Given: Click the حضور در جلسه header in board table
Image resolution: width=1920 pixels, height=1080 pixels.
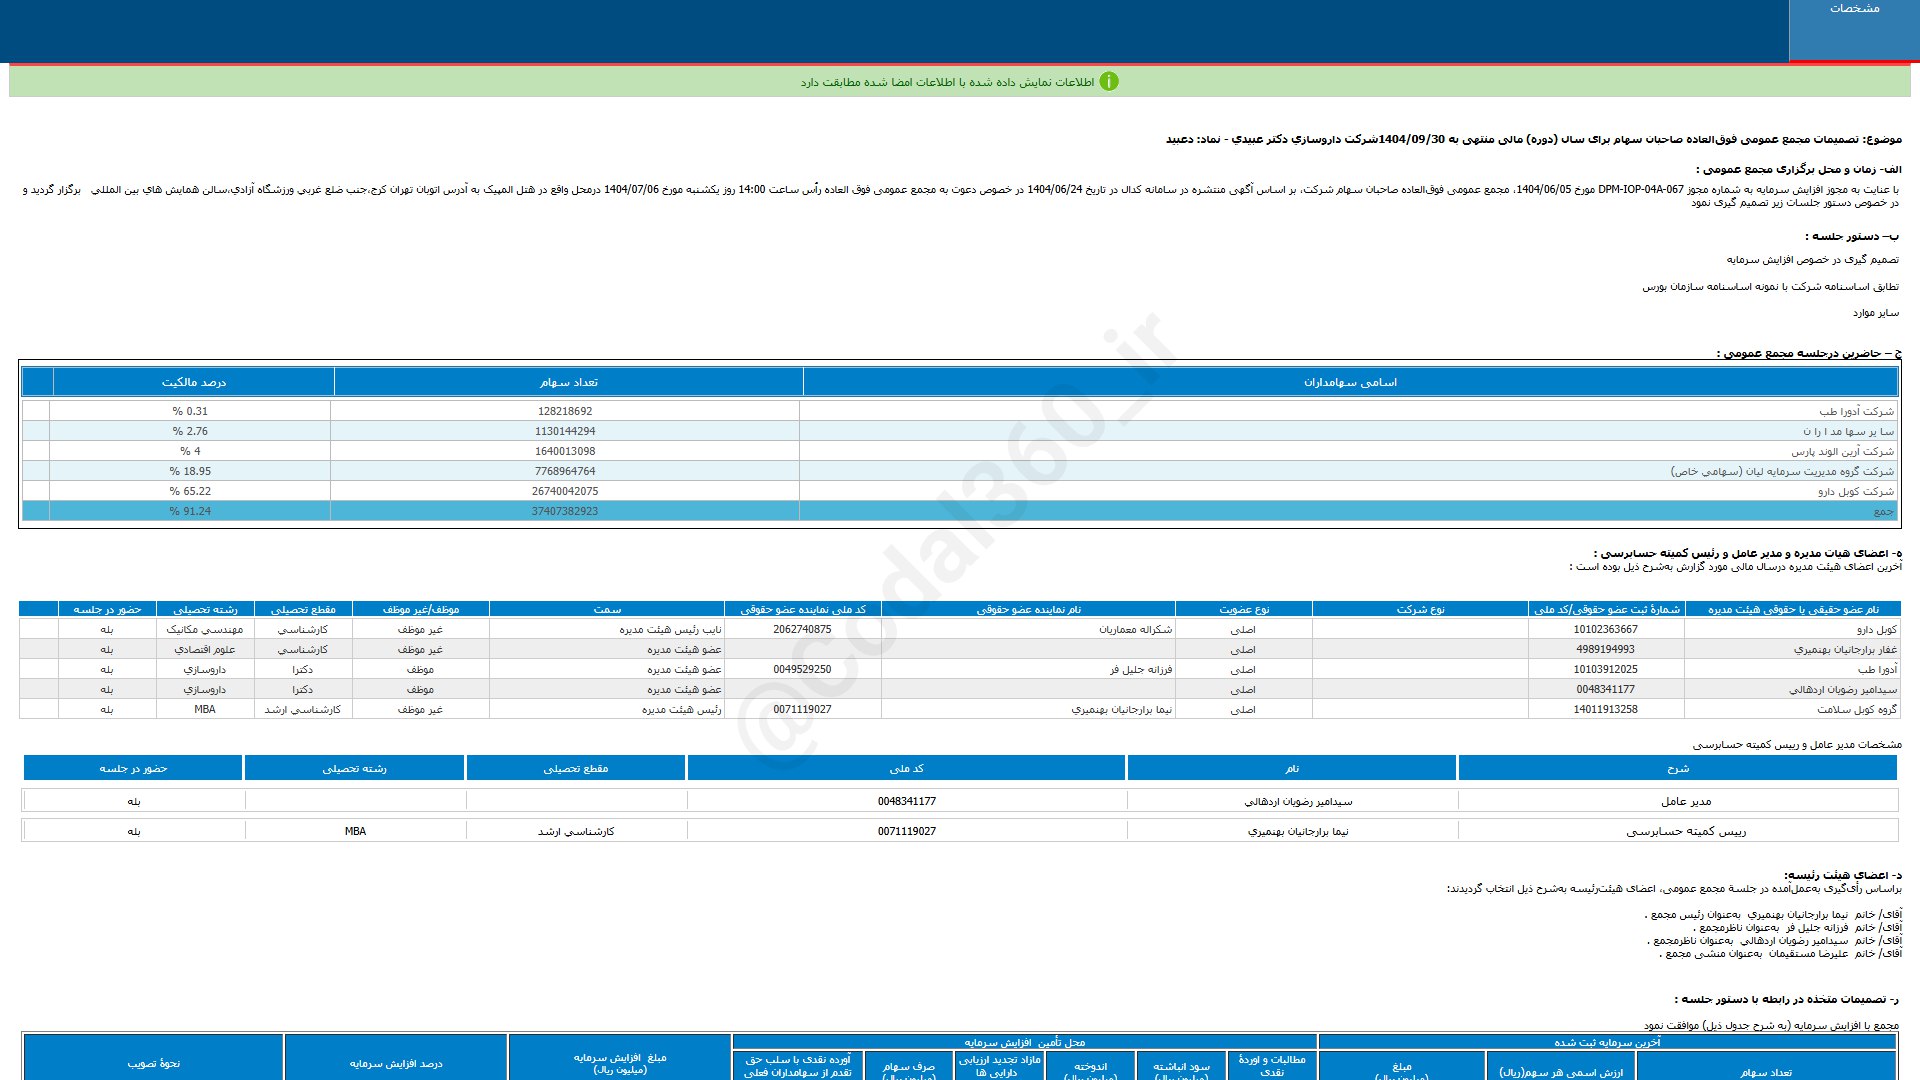Looking at the screenshot, I should (x=107, y=609).
